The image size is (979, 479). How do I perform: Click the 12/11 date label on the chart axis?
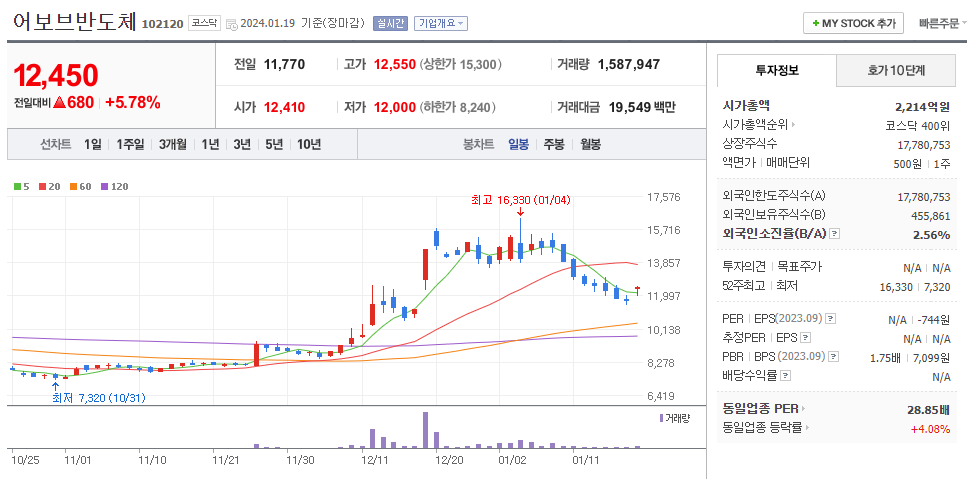[x=375, y=460]
